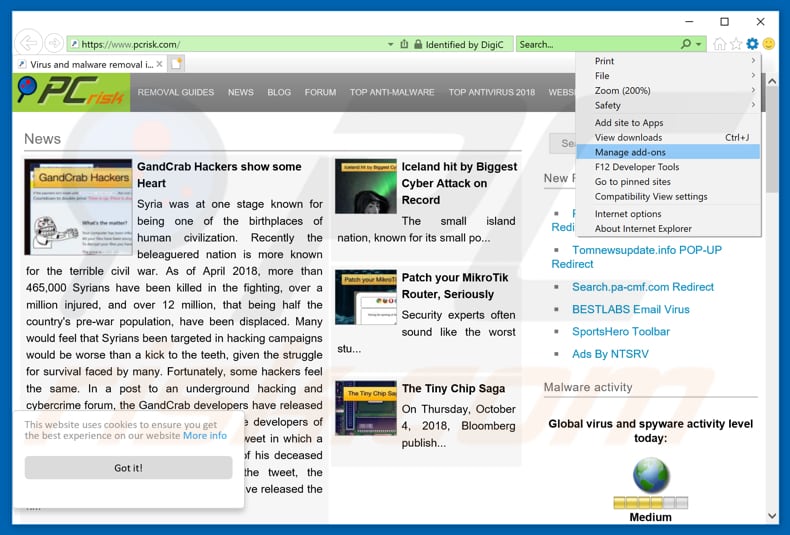The image size is (790, 535).
Task: Click the vertical scrollbar thumb
Action: point(771,140)
